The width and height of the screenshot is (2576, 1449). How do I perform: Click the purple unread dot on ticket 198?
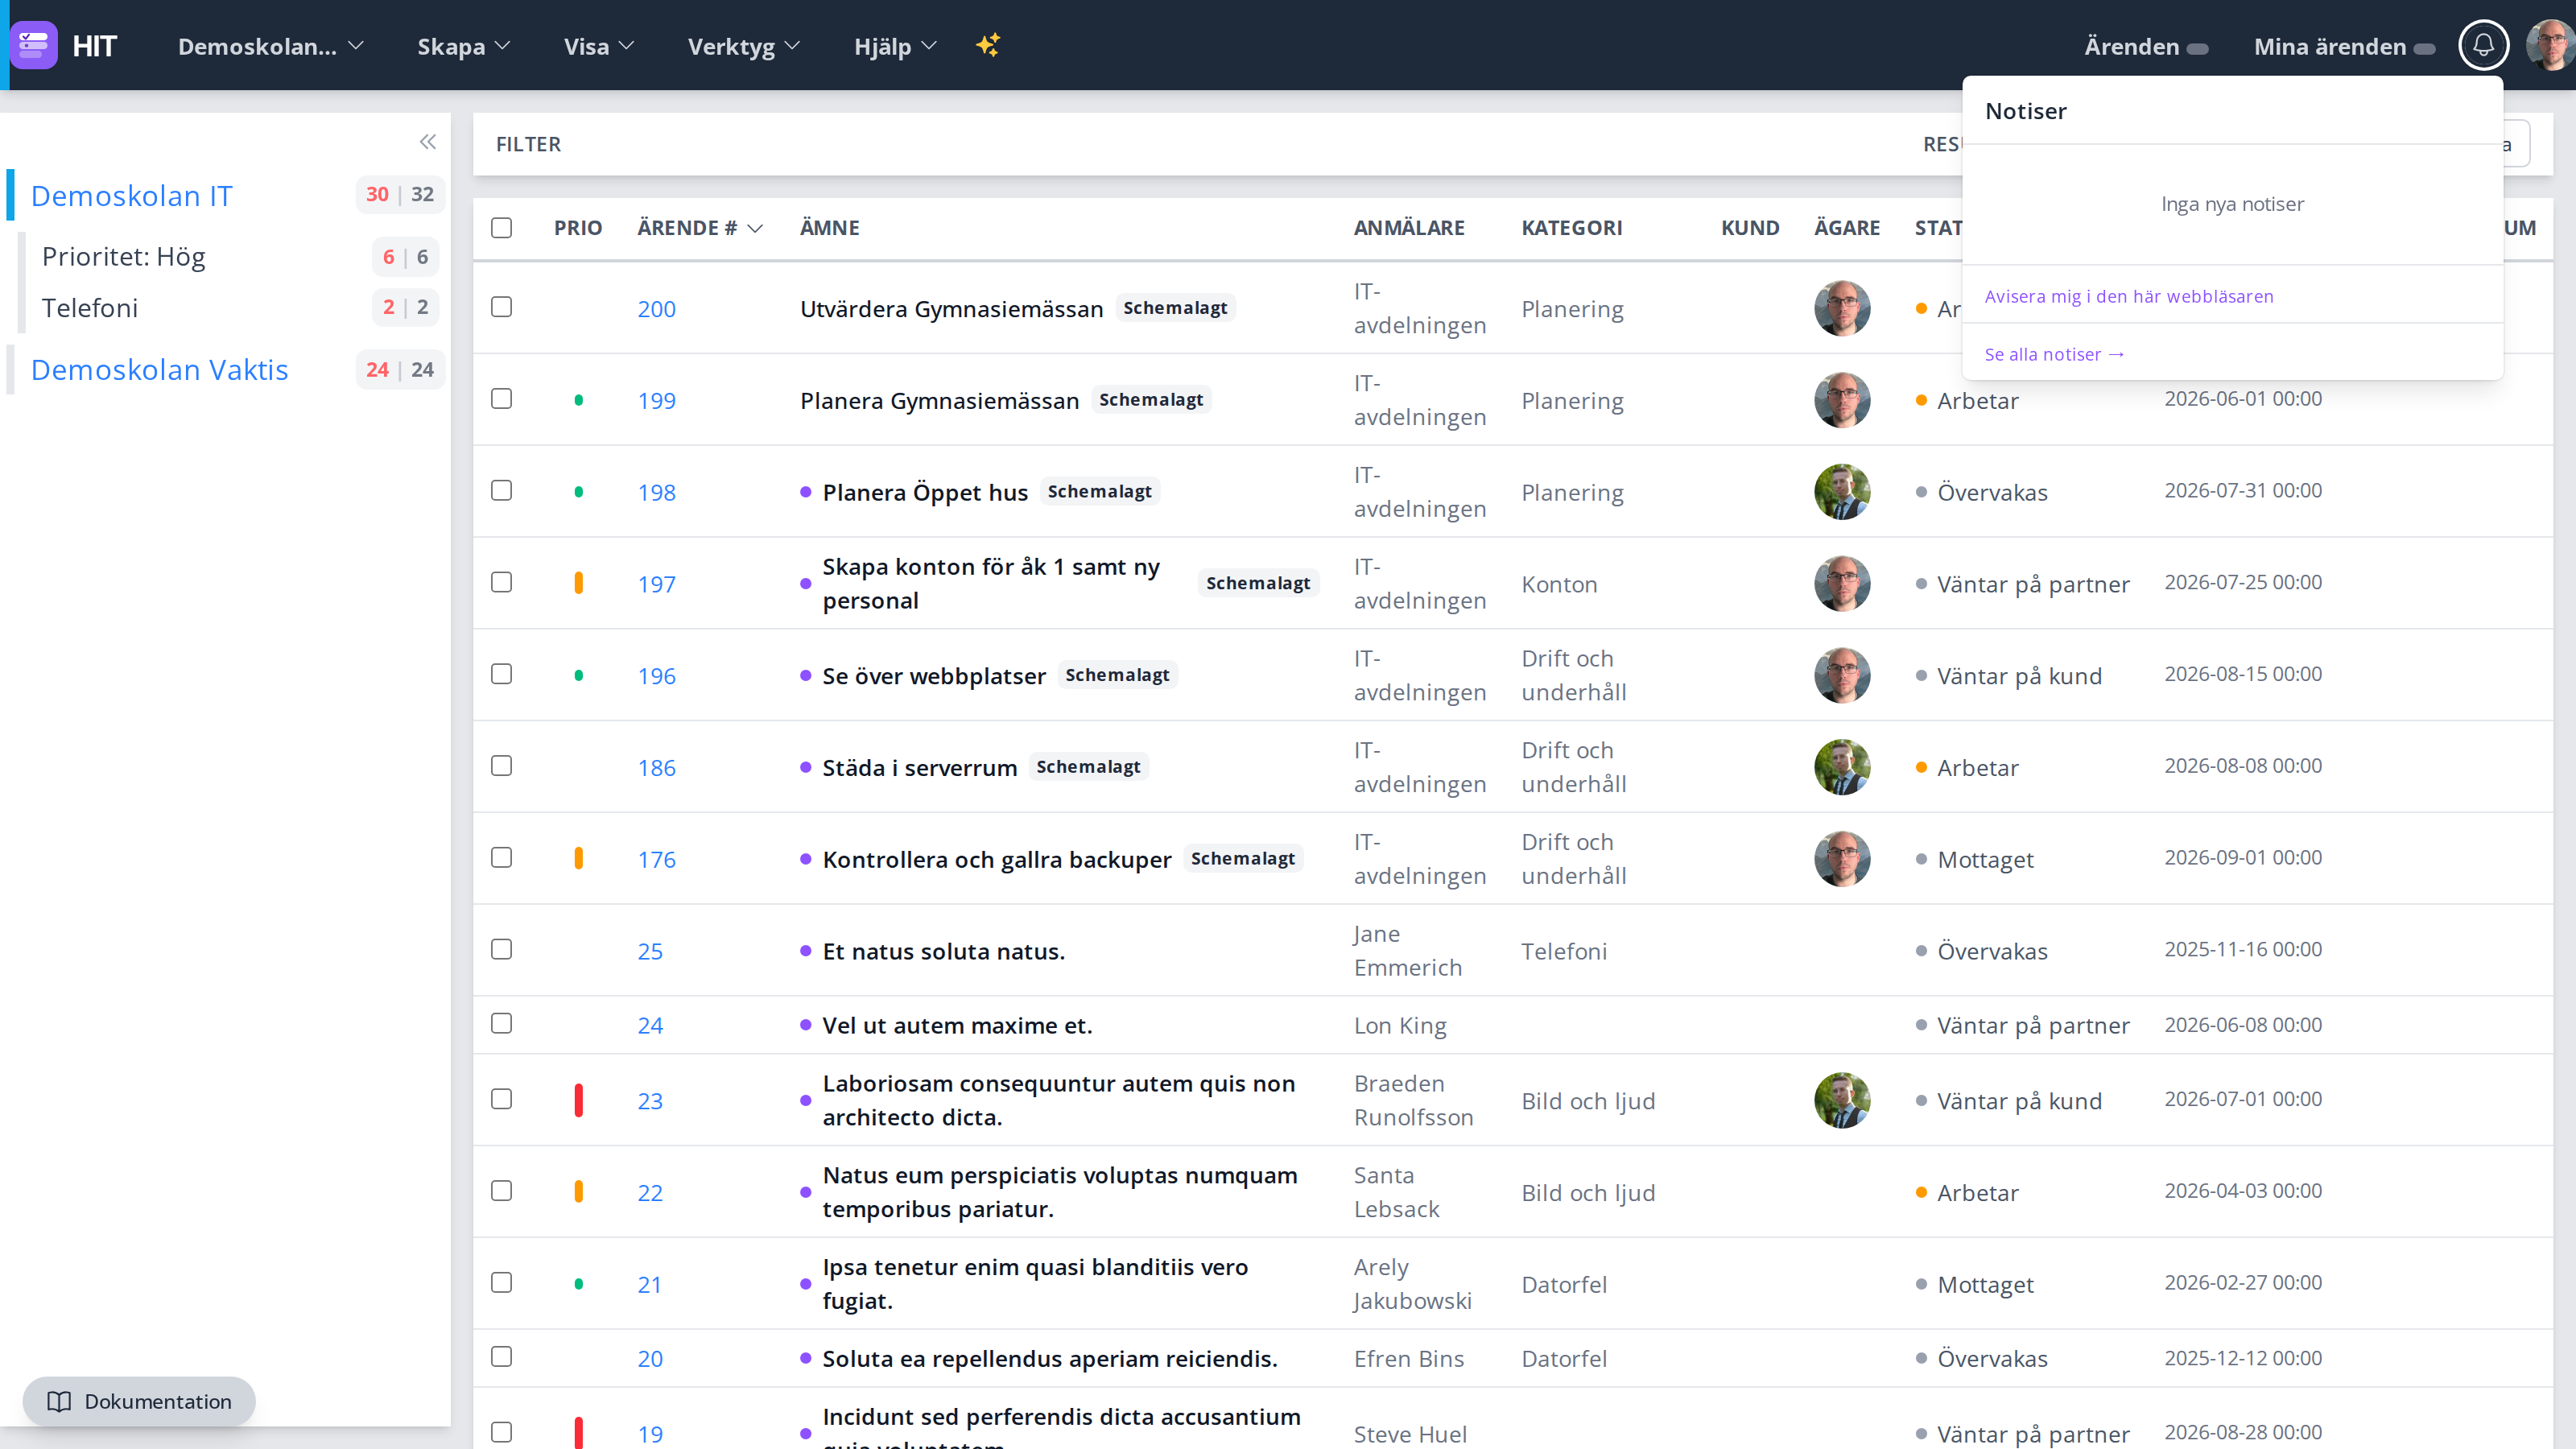click(805, 492)
